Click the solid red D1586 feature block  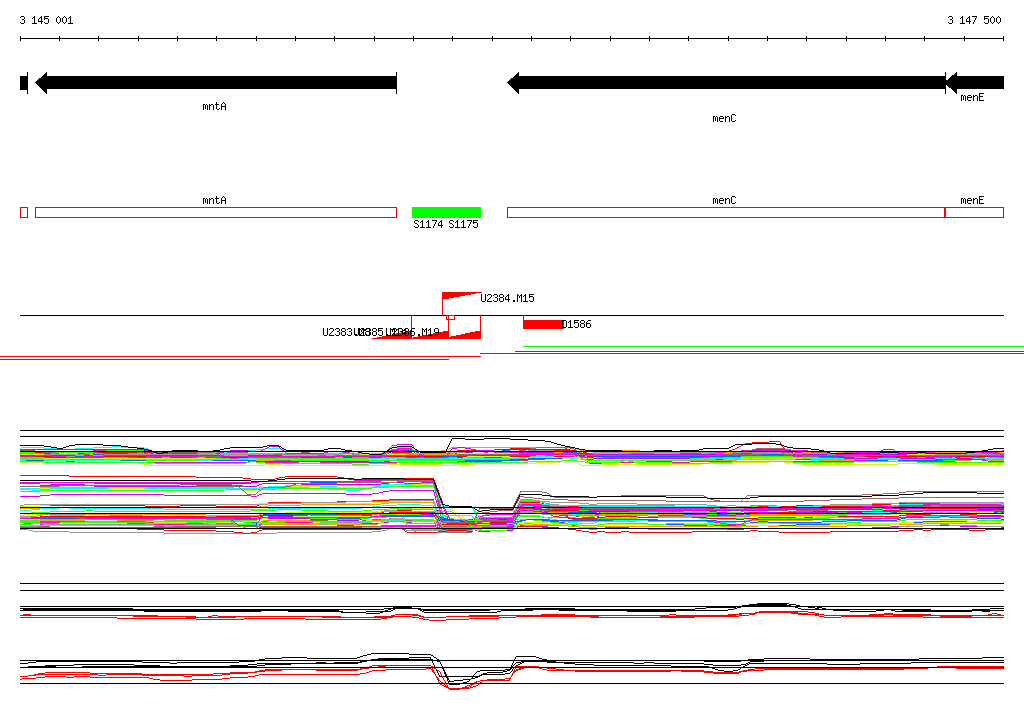543,325
